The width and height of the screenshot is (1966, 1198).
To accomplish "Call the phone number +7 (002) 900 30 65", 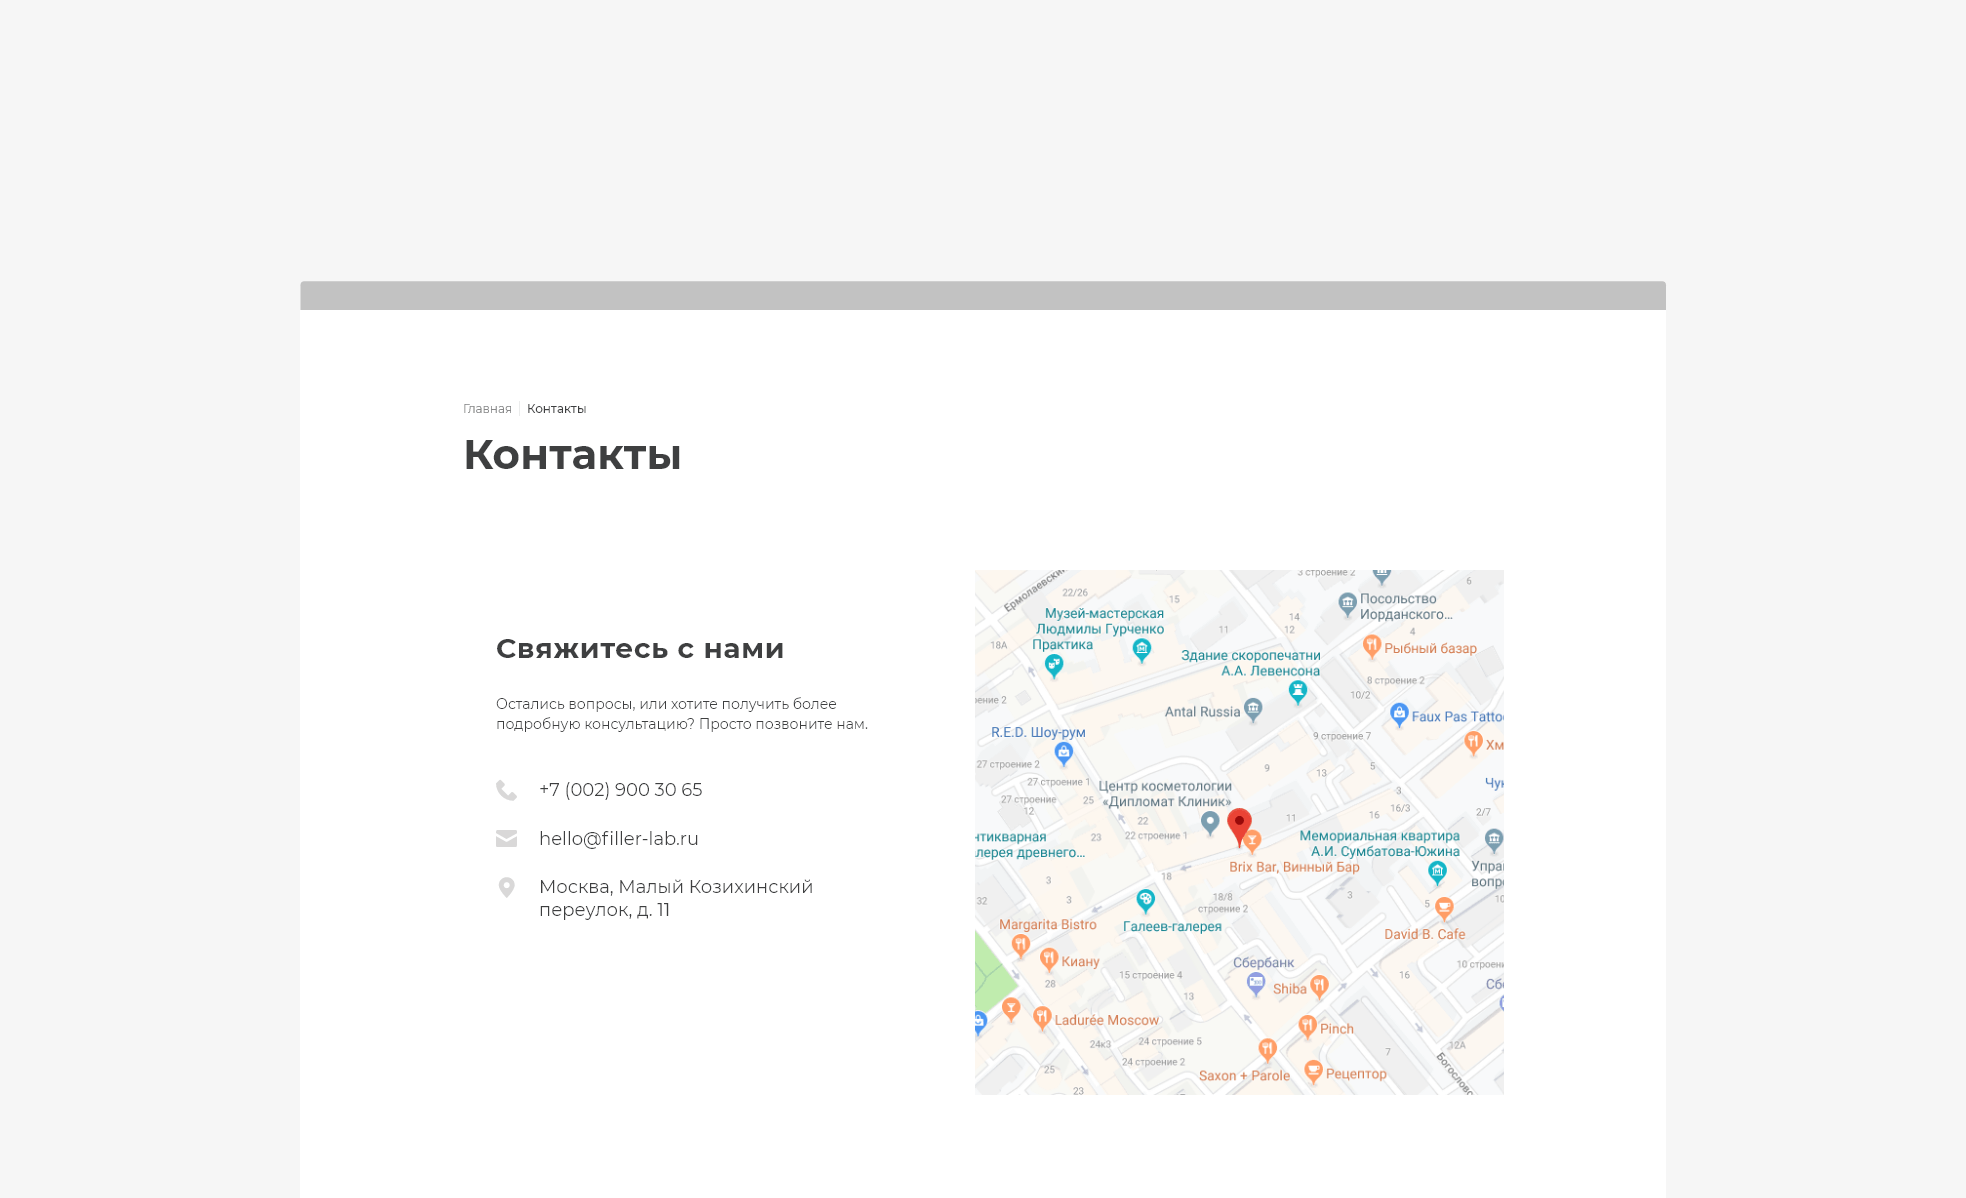I will pos(620,790).
